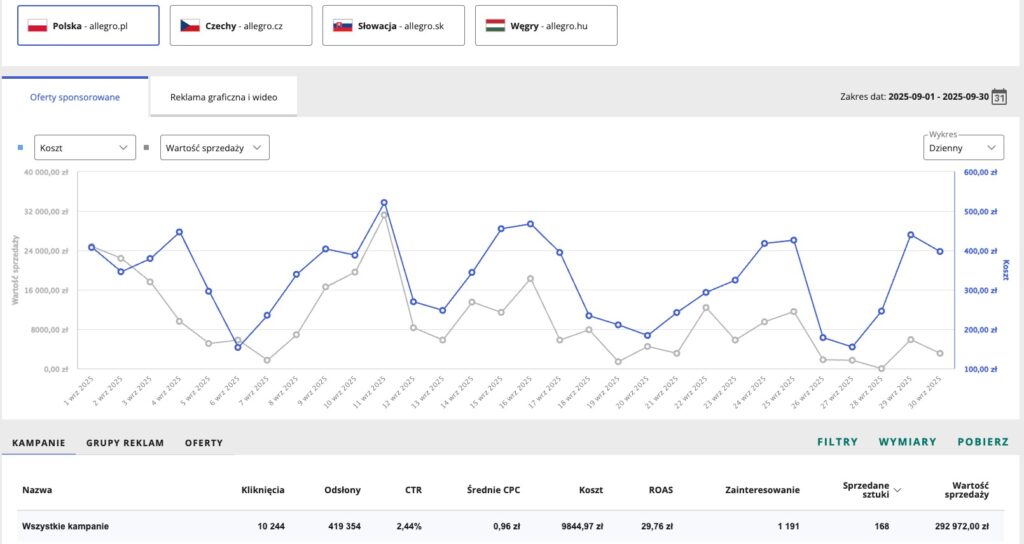The width and height of the screenshot is (1024, 544).
Task: Switch to Reklama graficzna i wideo tab
Action: click(x=223, y=98)
